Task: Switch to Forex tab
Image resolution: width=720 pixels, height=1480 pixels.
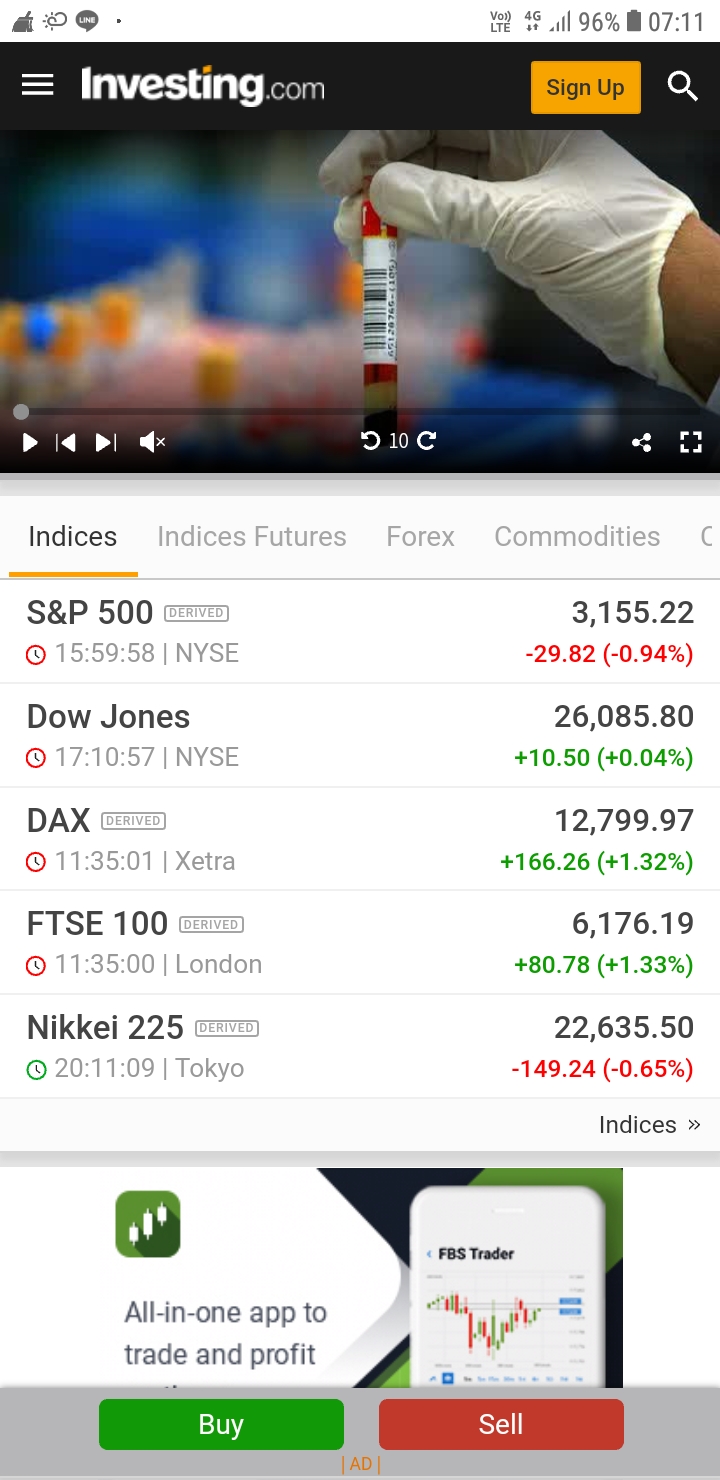Action: (x=420, y=537)
